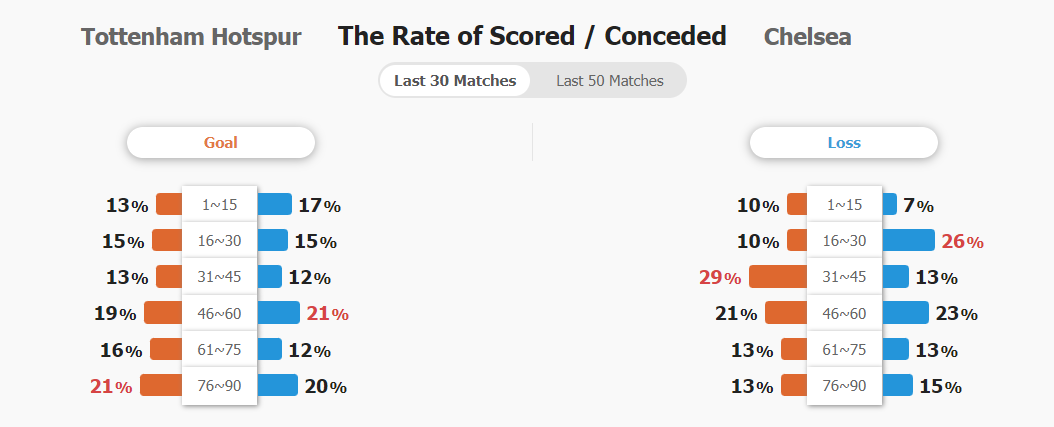The image size is (1054, 427).
Task: Click blue 21% bar in Goal chart
Action: (278, 313)
